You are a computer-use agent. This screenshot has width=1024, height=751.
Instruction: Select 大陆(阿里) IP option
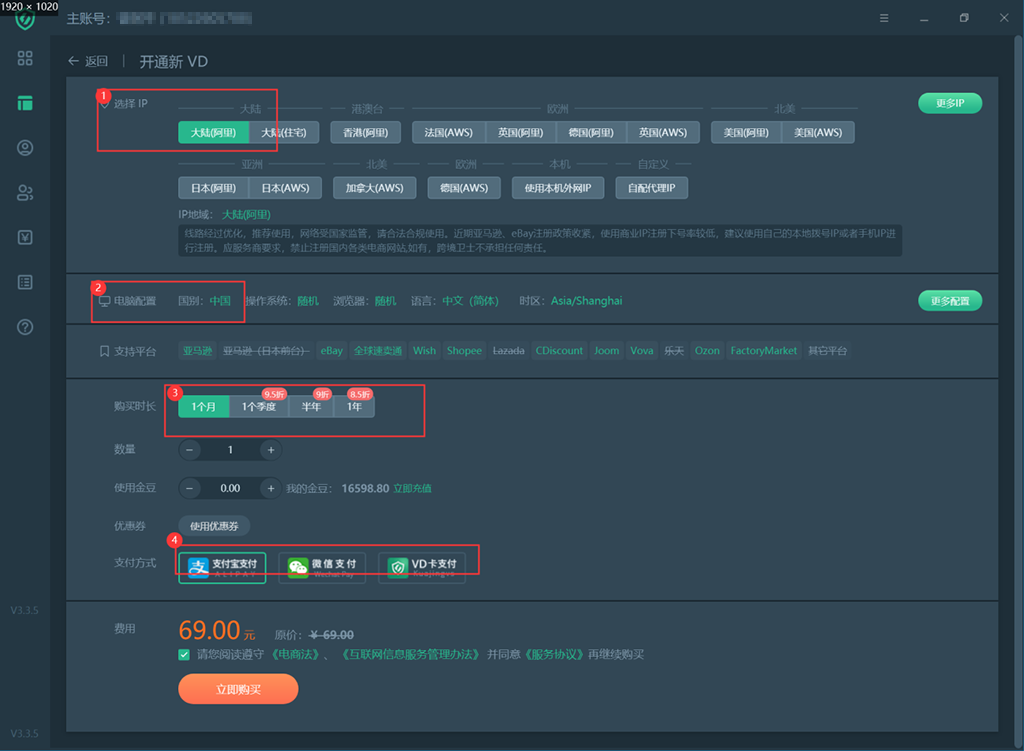click(x=214, y=133)
